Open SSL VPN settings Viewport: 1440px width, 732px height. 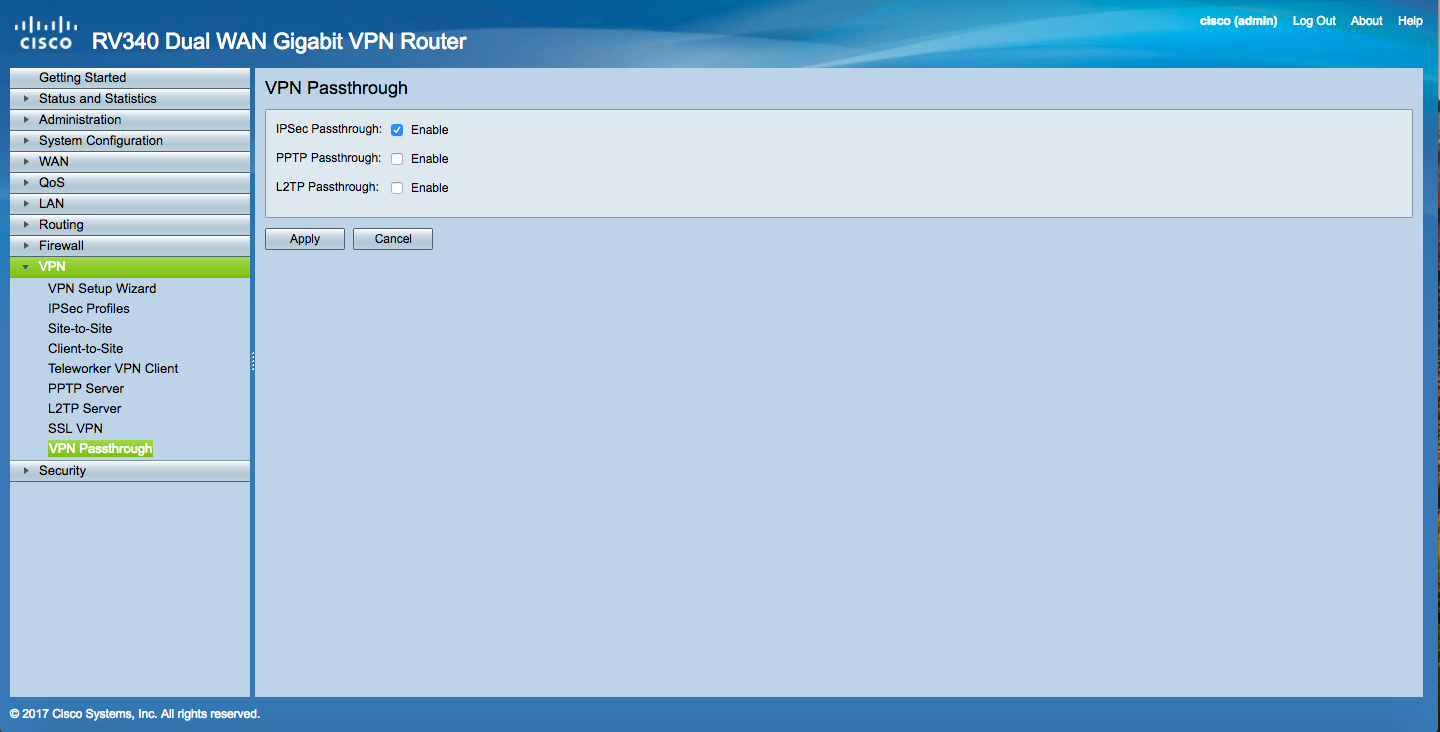[x=75, y=429]
